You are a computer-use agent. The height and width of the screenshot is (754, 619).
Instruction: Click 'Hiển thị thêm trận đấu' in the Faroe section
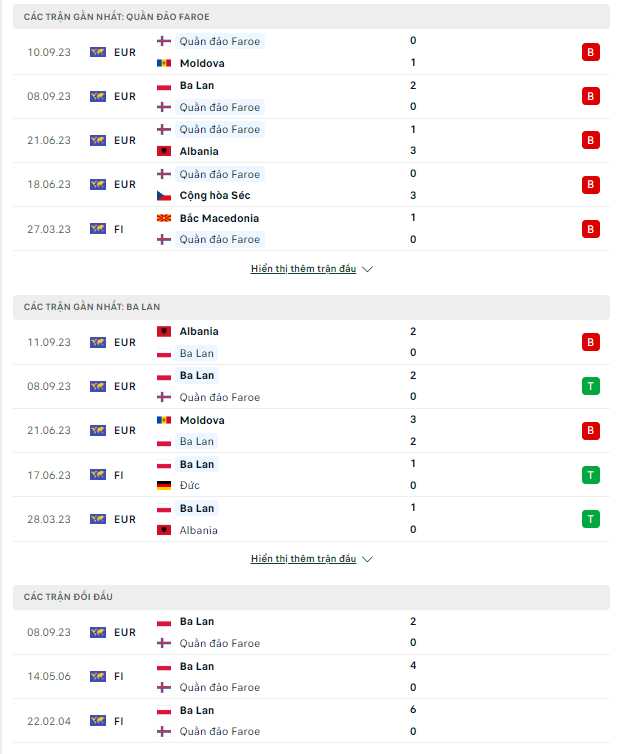tap(303, 269)
